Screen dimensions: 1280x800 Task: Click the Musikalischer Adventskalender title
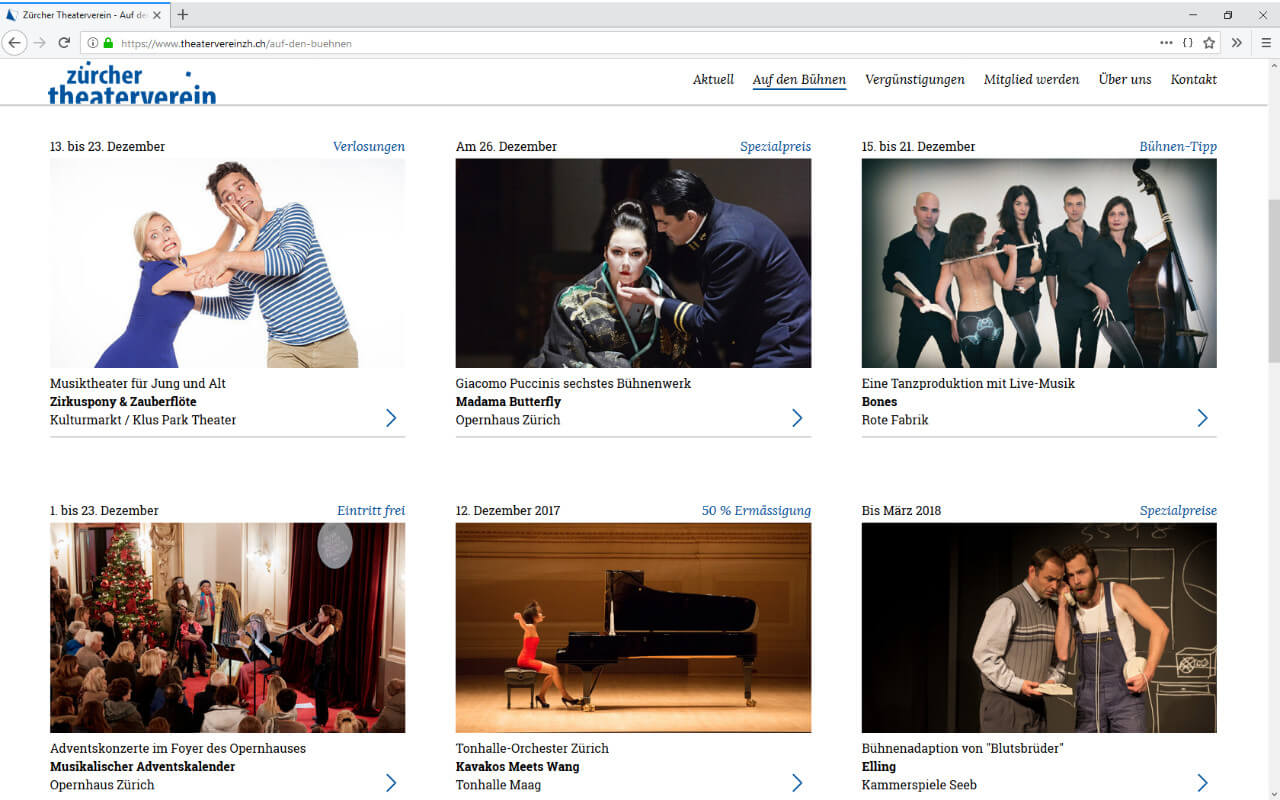(143, 767)
